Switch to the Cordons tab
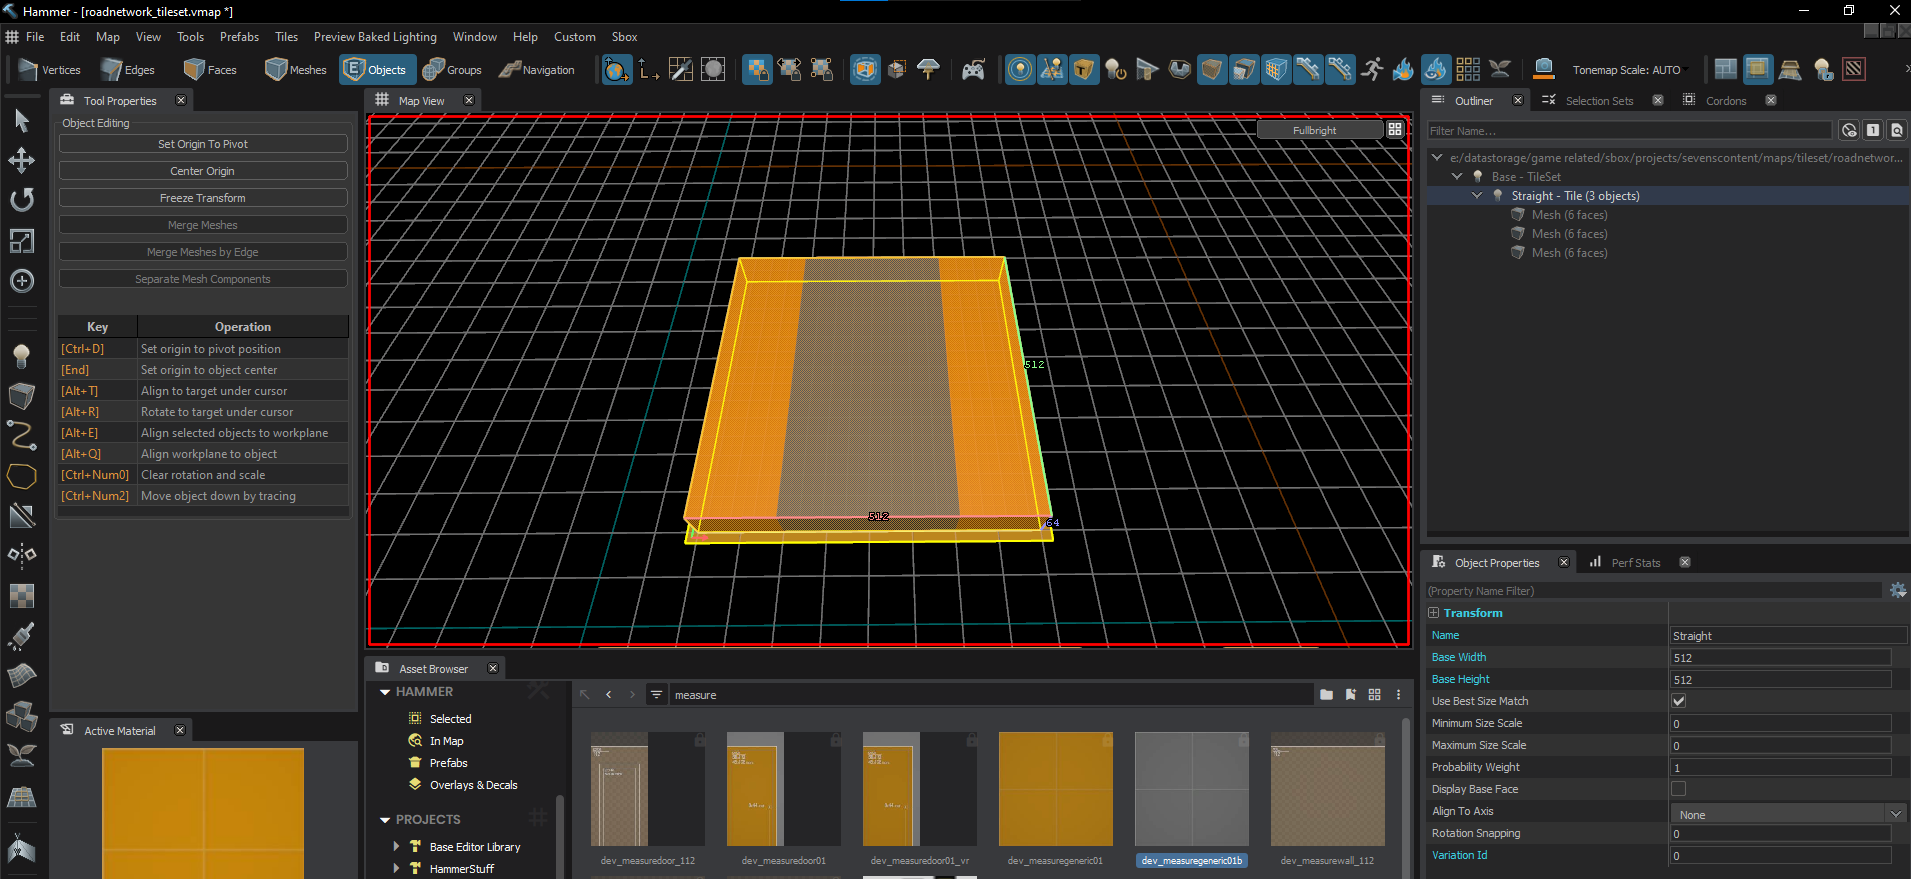The image size is (1911, 879). (x=1725, y=101)
